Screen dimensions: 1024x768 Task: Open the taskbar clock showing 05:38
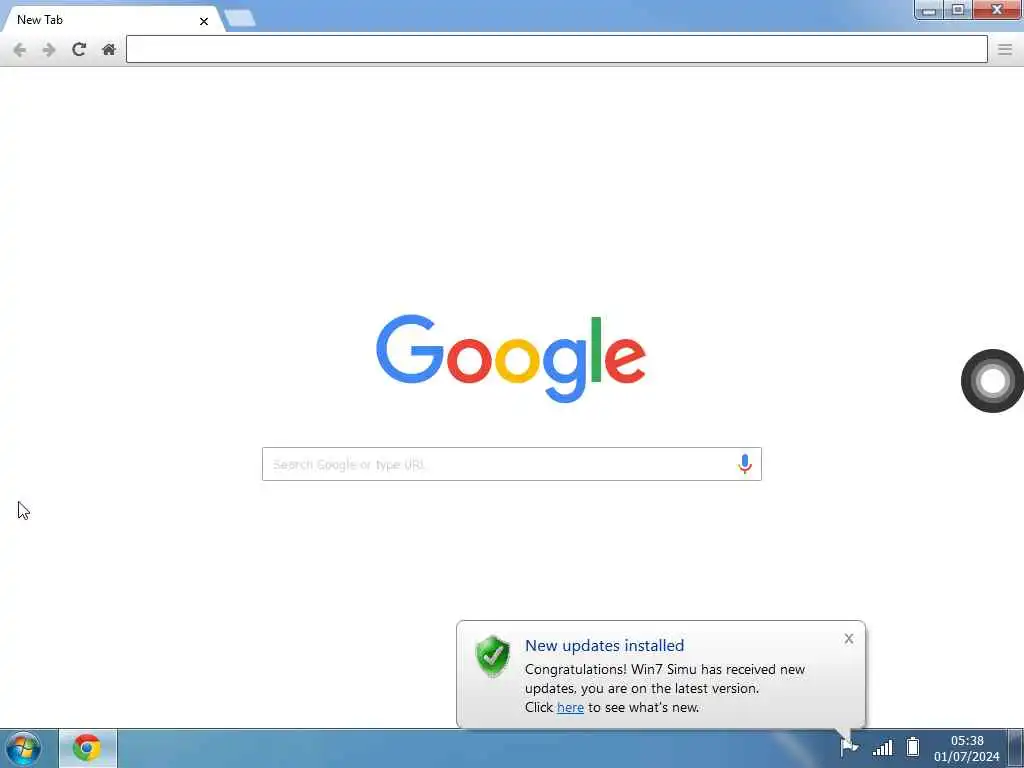pos(967,748)
